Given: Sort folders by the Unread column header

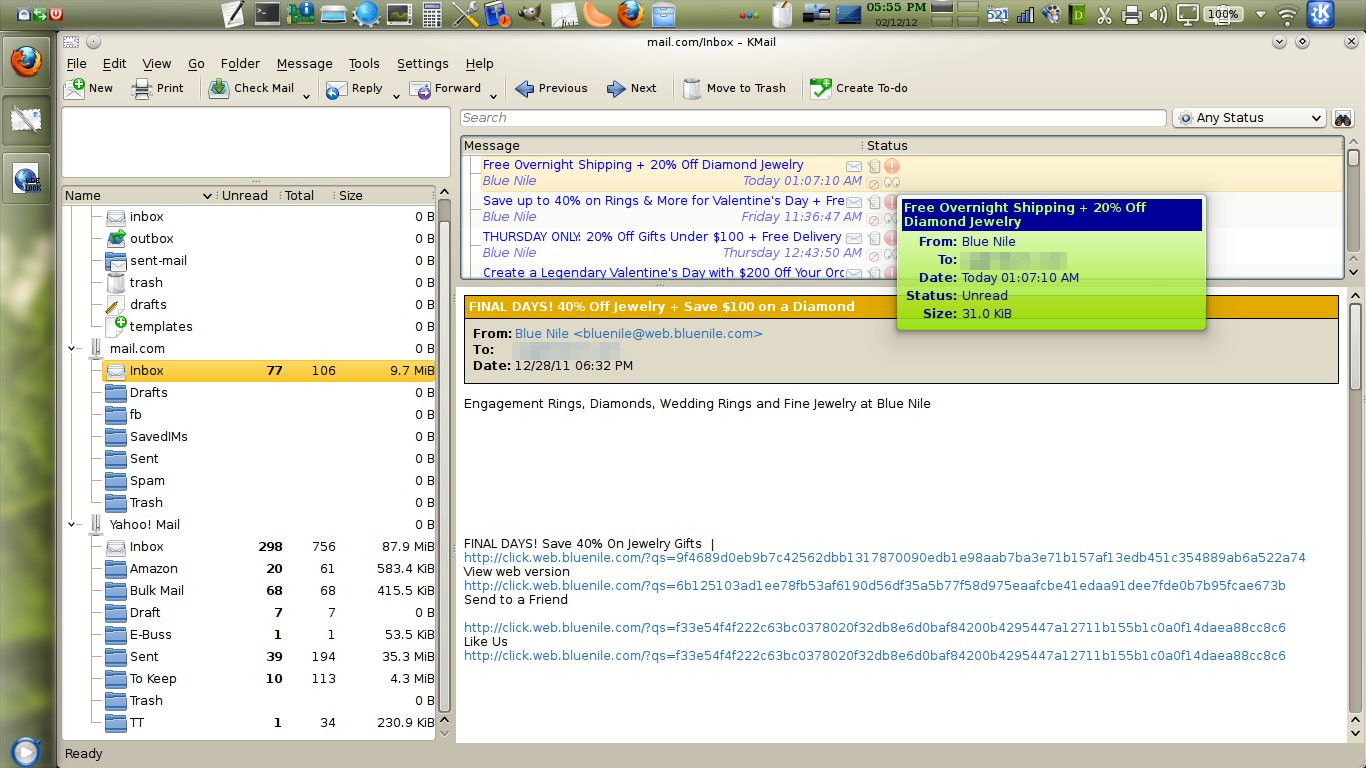Looking at the screenshot, I should click(x=244, y=196).
